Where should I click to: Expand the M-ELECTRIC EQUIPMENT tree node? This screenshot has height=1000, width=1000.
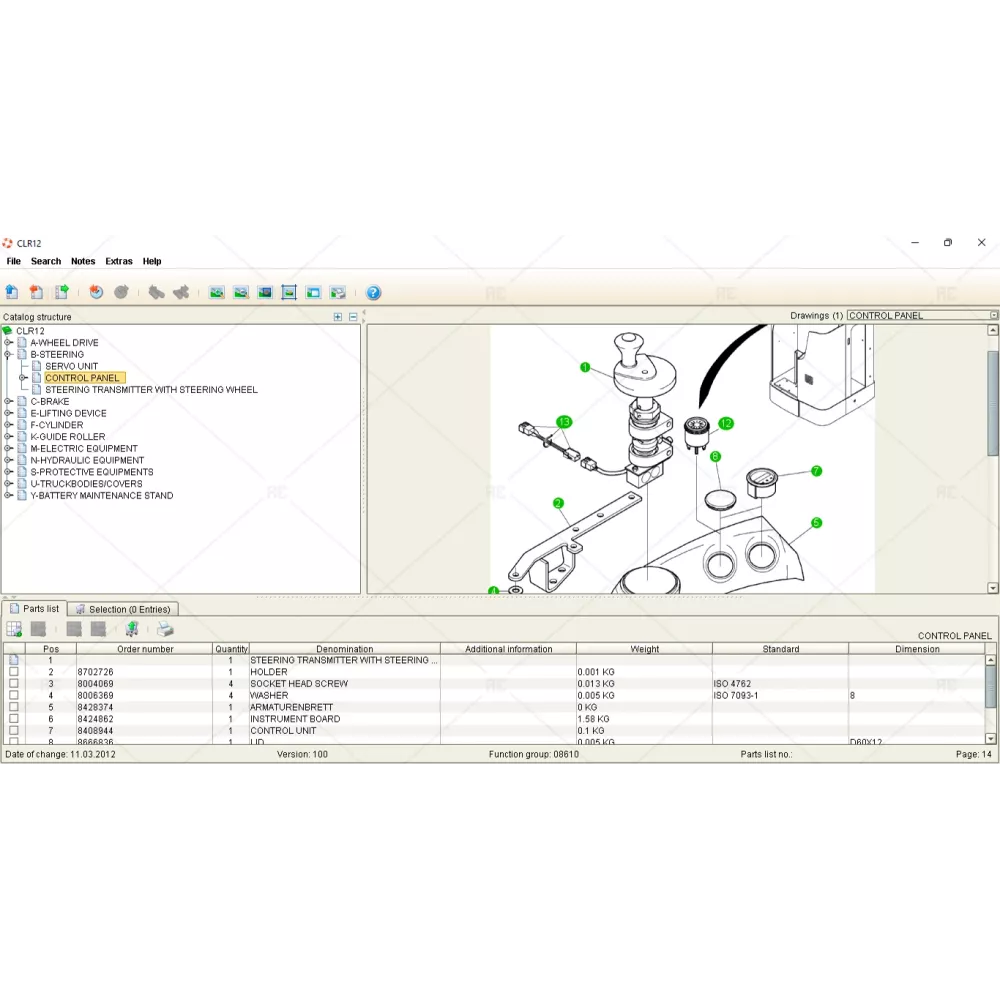coord(8,449)
